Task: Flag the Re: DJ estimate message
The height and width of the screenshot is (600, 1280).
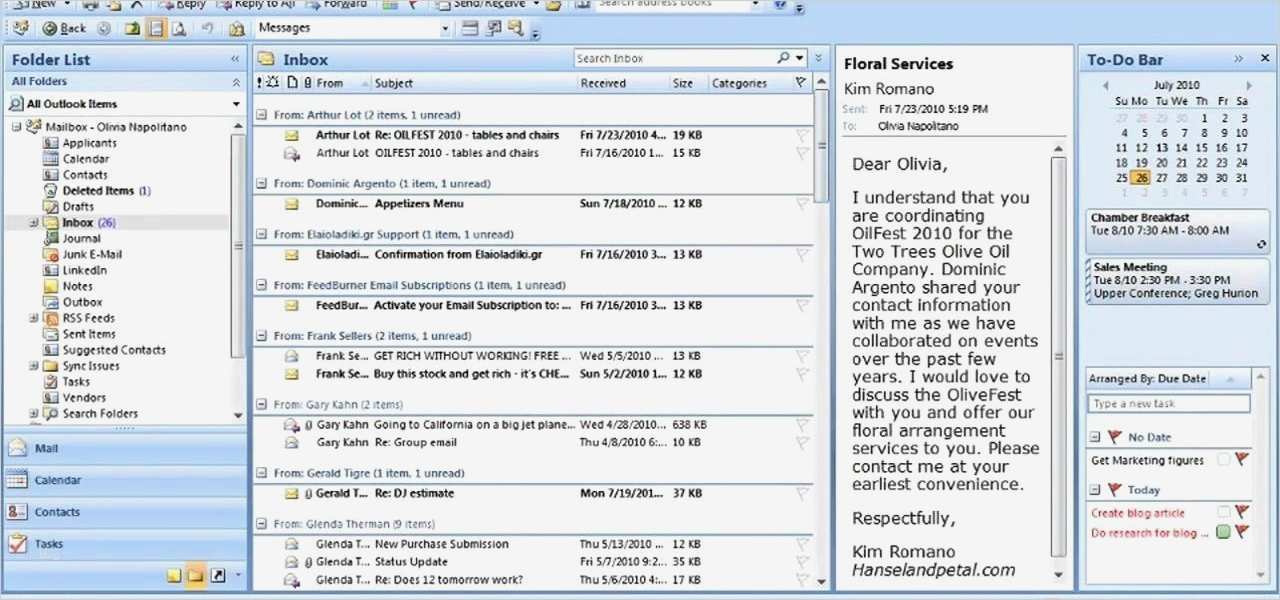Action: tap(802, 493)
